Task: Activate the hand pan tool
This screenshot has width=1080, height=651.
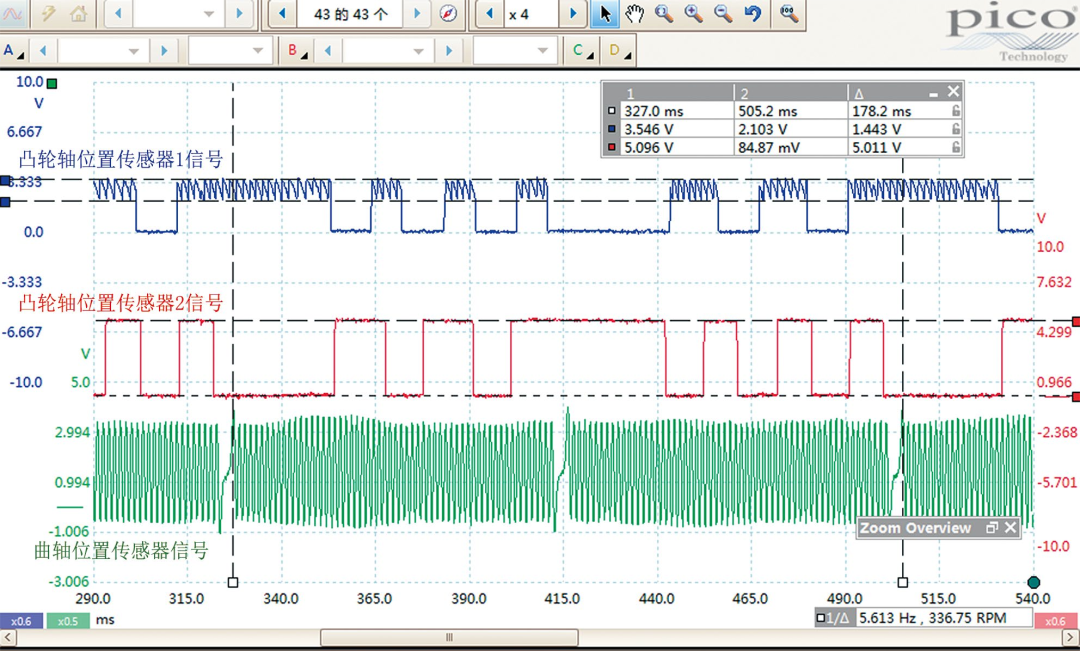Action: pos(634,14)
